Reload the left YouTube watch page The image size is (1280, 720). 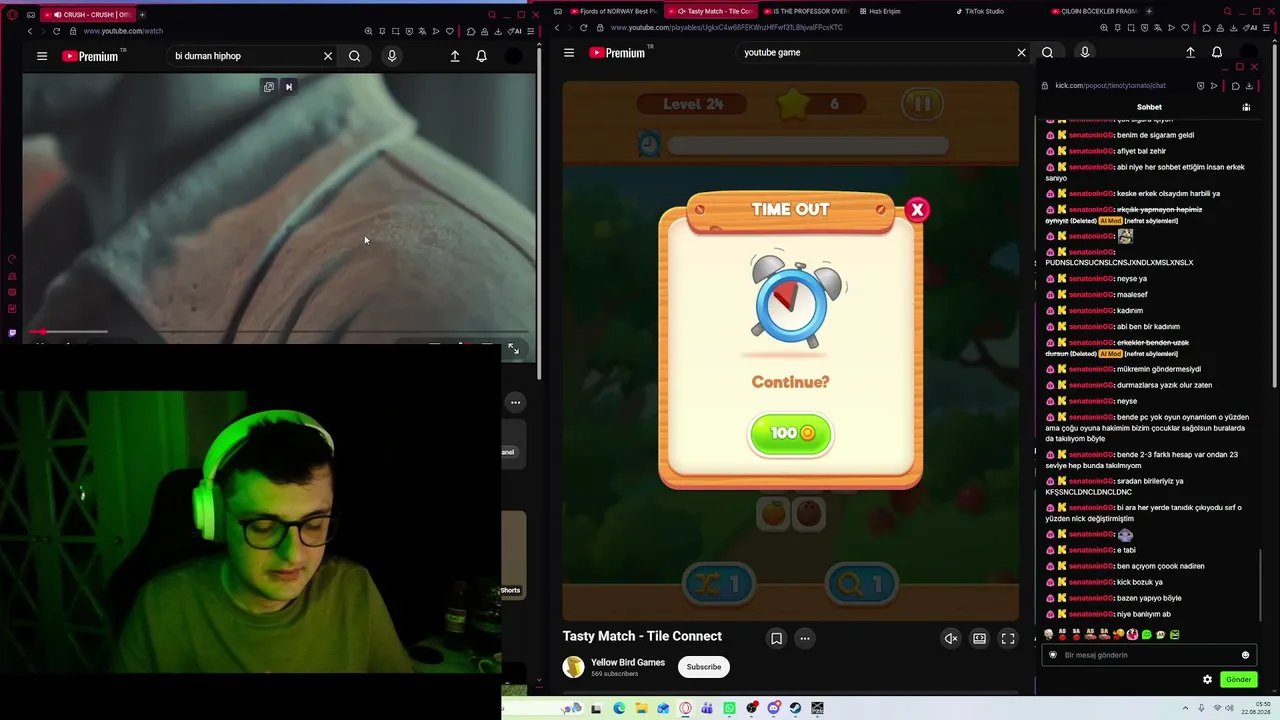56,31
